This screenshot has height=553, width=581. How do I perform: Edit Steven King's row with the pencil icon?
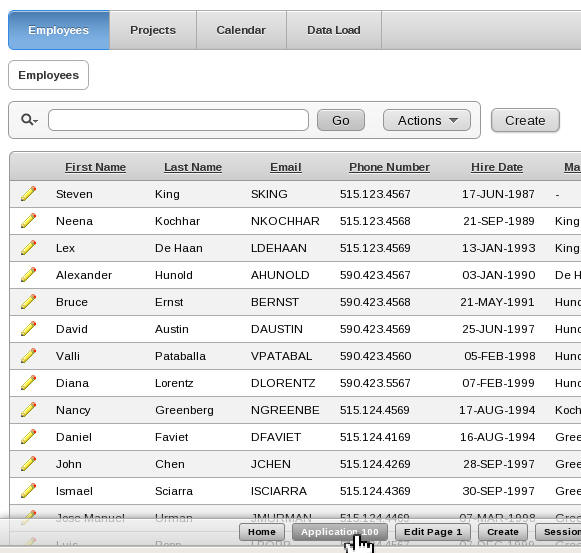(29, 194)
